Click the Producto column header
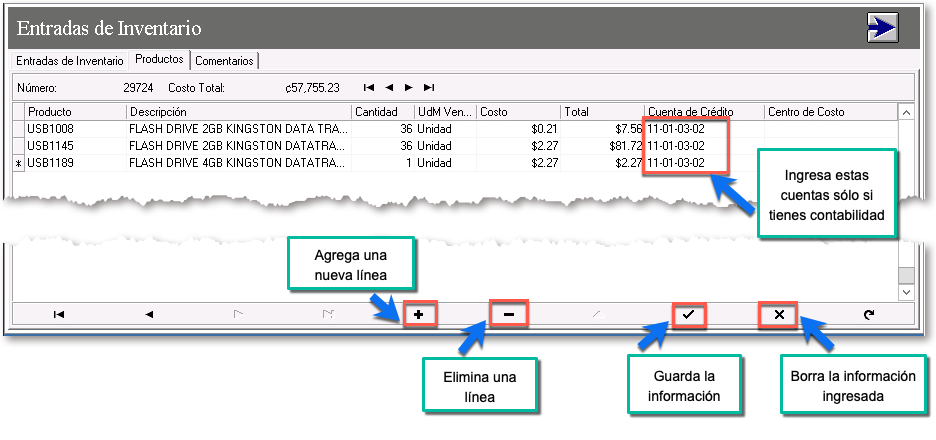Viewport: 936px width, 440px height. coord(75,112)
